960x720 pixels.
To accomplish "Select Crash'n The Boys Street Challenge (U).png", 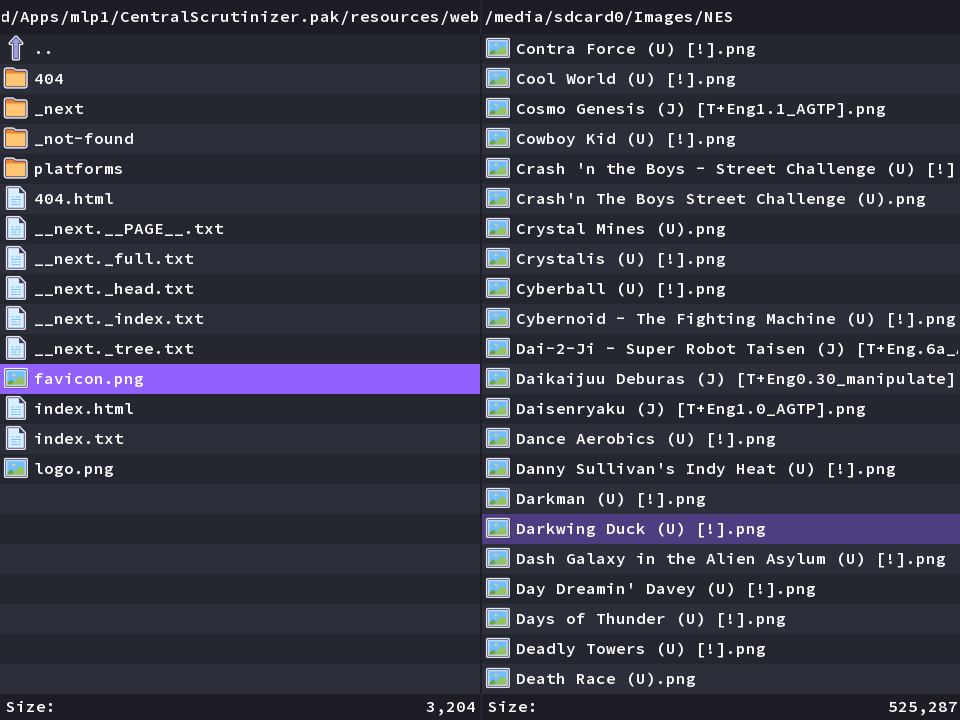I will coord(721,199).
